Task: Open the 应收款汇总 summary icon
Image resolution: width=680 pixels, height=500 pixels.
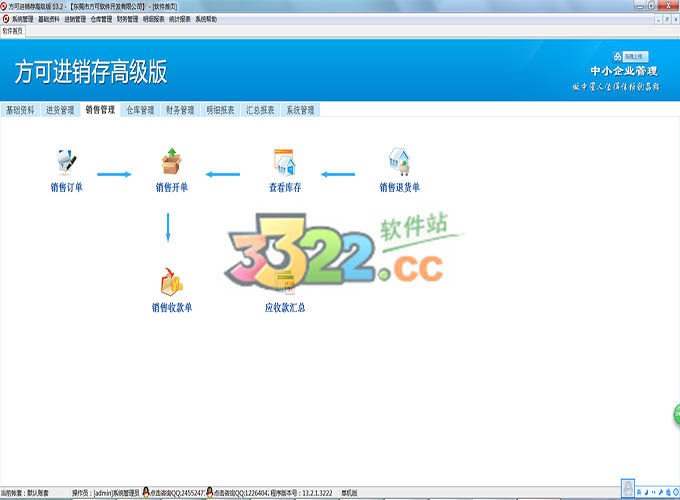Action: (x=286, y=282)
